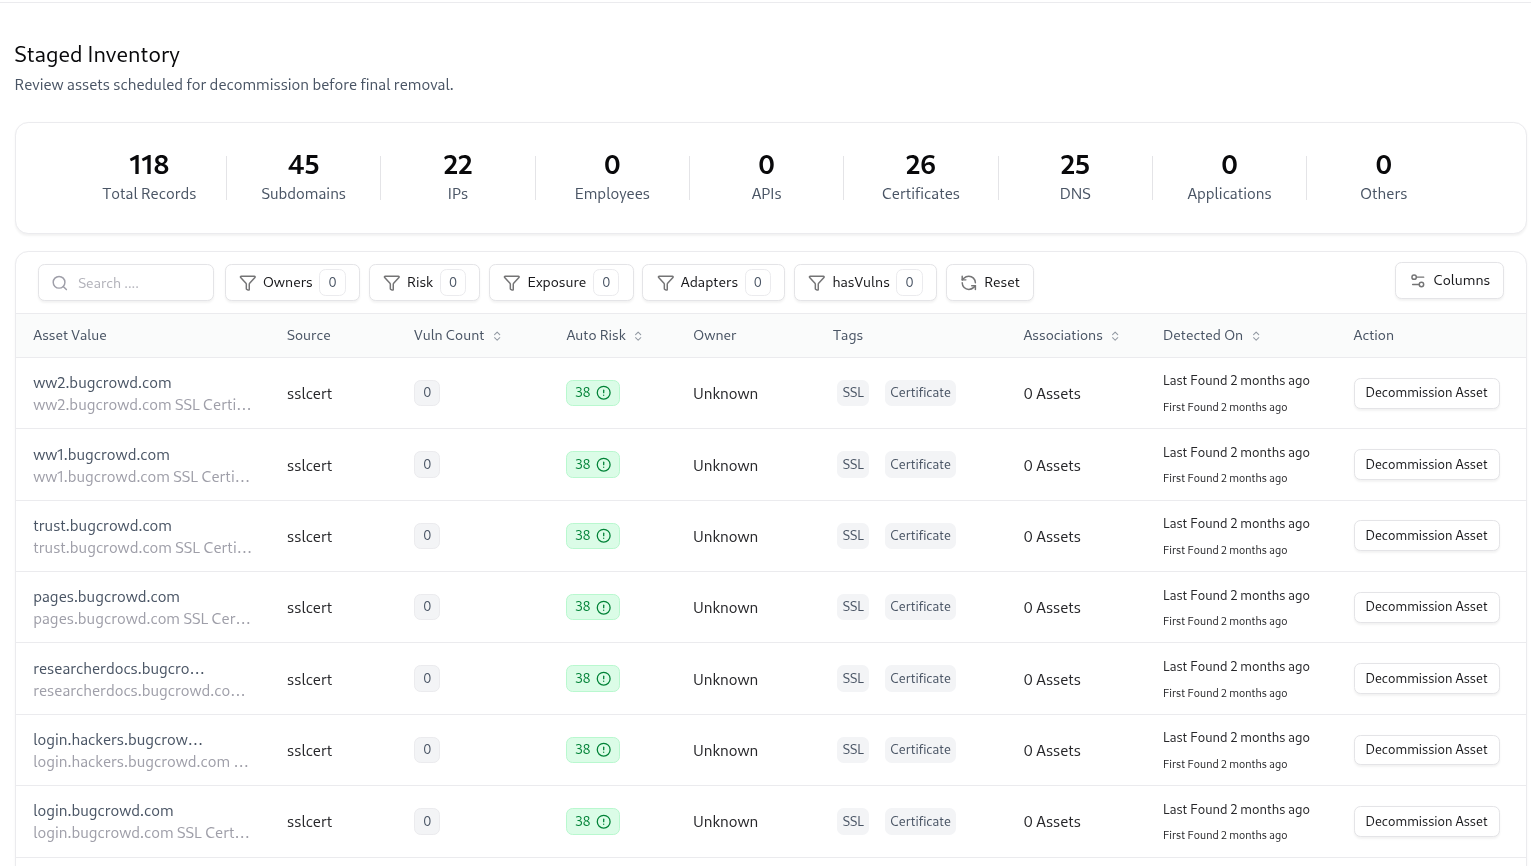Click sslcert source for researcherdocs row

click(x=309, y=680)
